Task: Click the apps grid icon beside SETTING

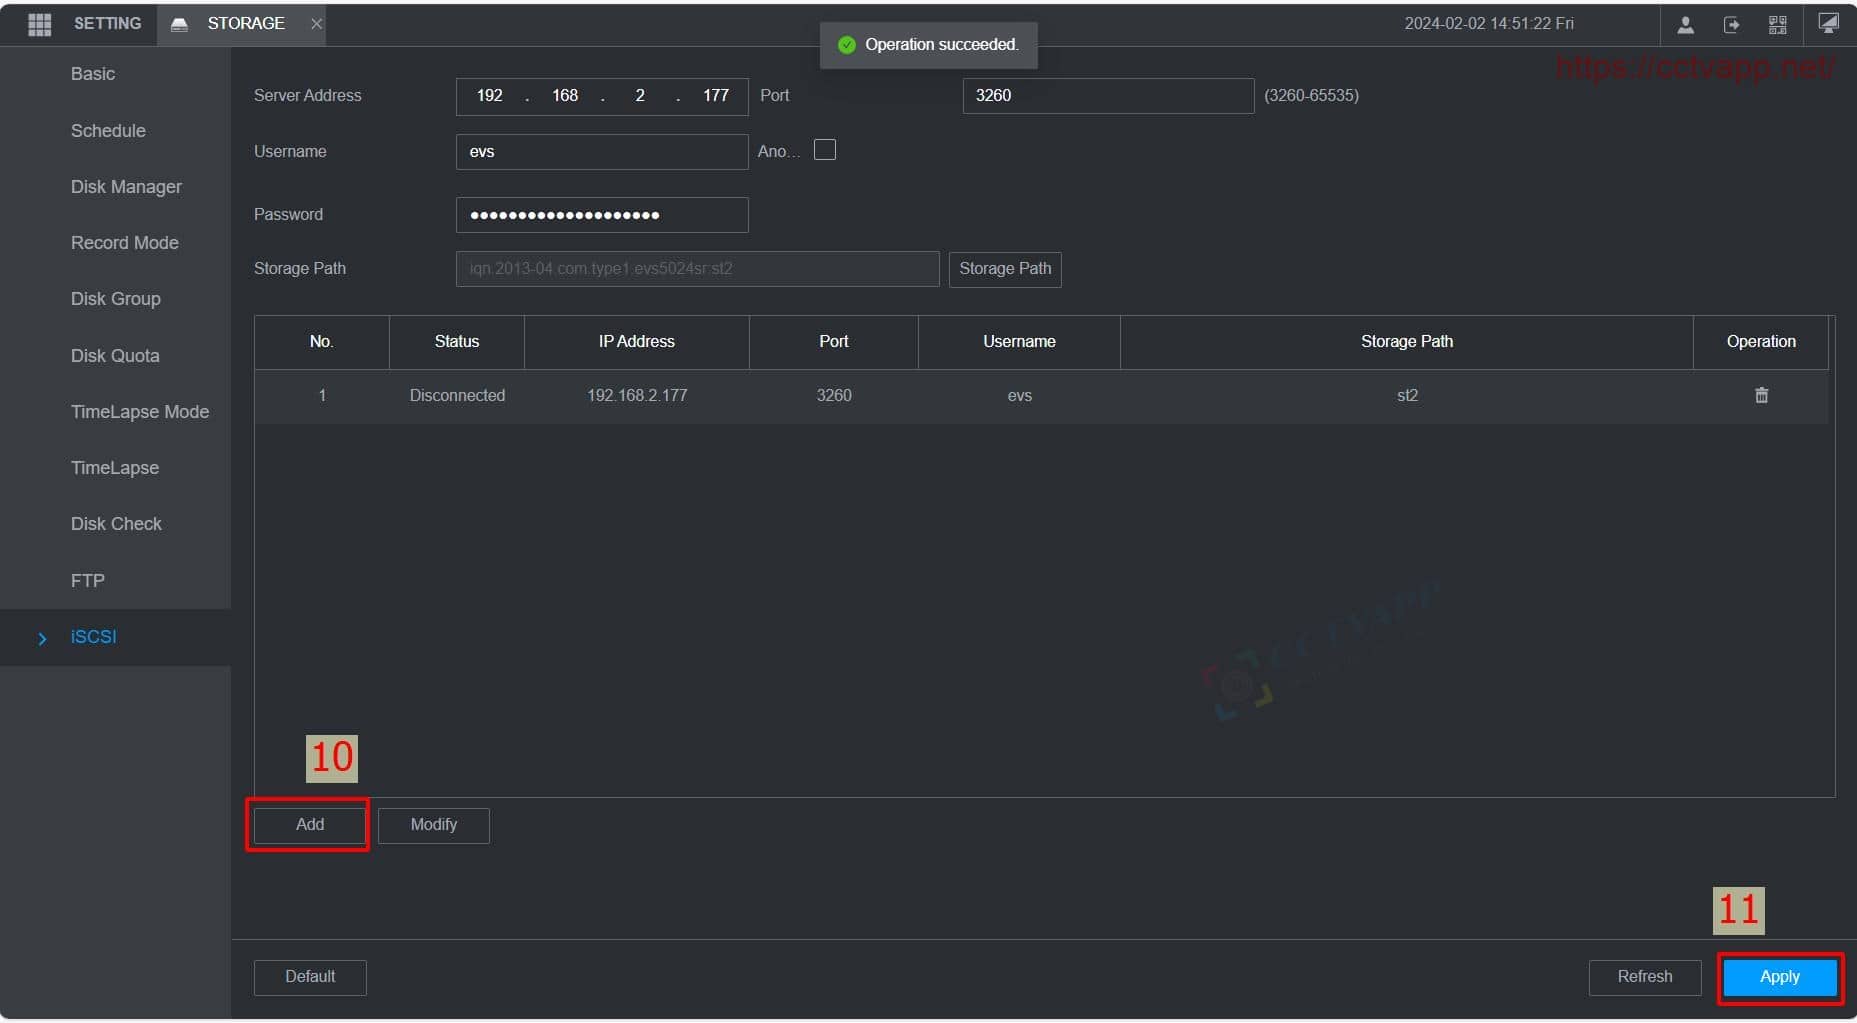Action: (x=39, y=24)
